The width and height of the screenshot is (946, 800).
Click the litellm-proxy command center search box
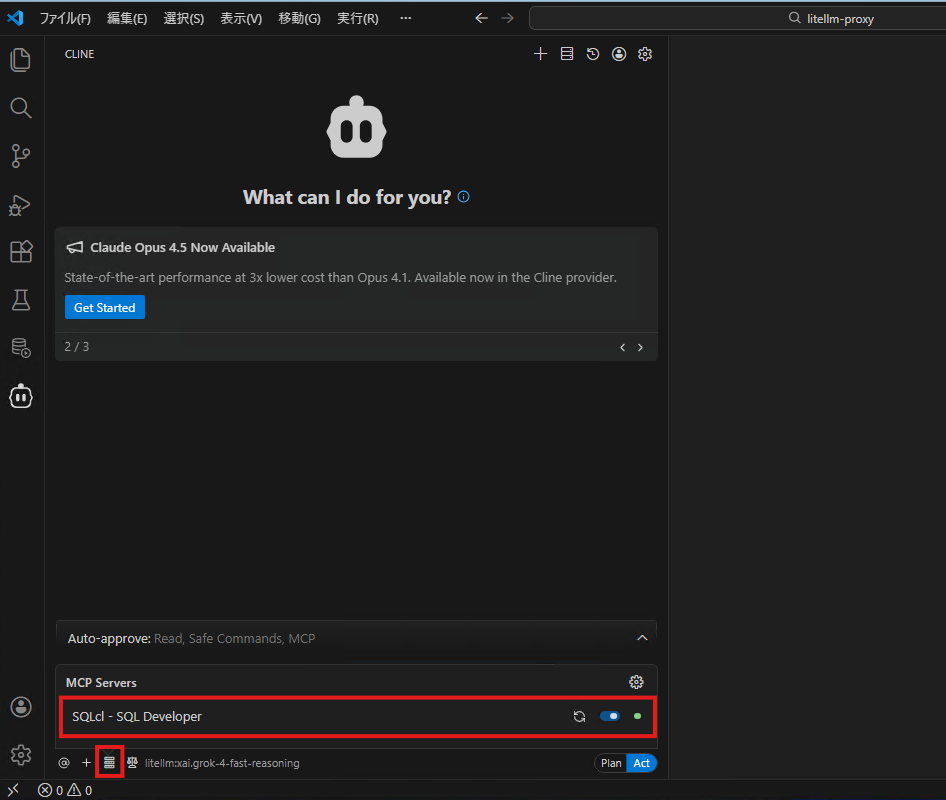click(737, 19)
